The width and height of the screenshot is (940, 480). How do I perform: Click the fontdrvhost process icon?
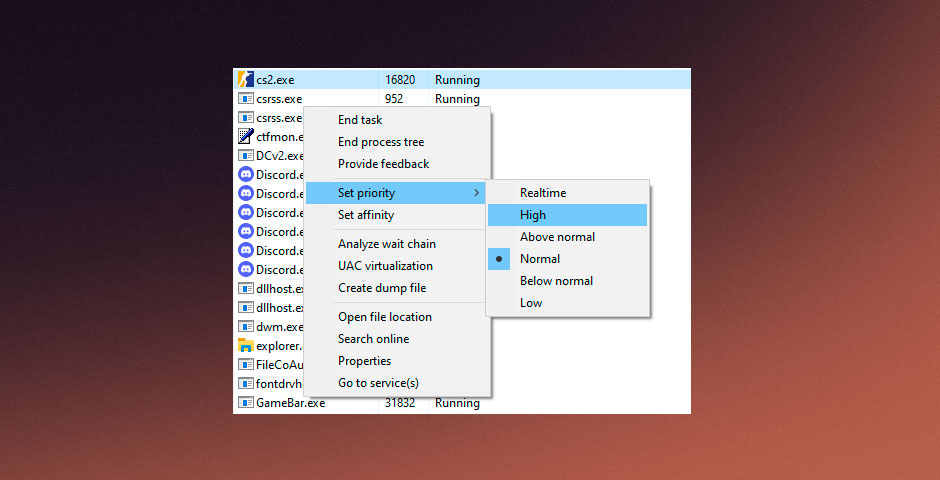tap(245, 384)
